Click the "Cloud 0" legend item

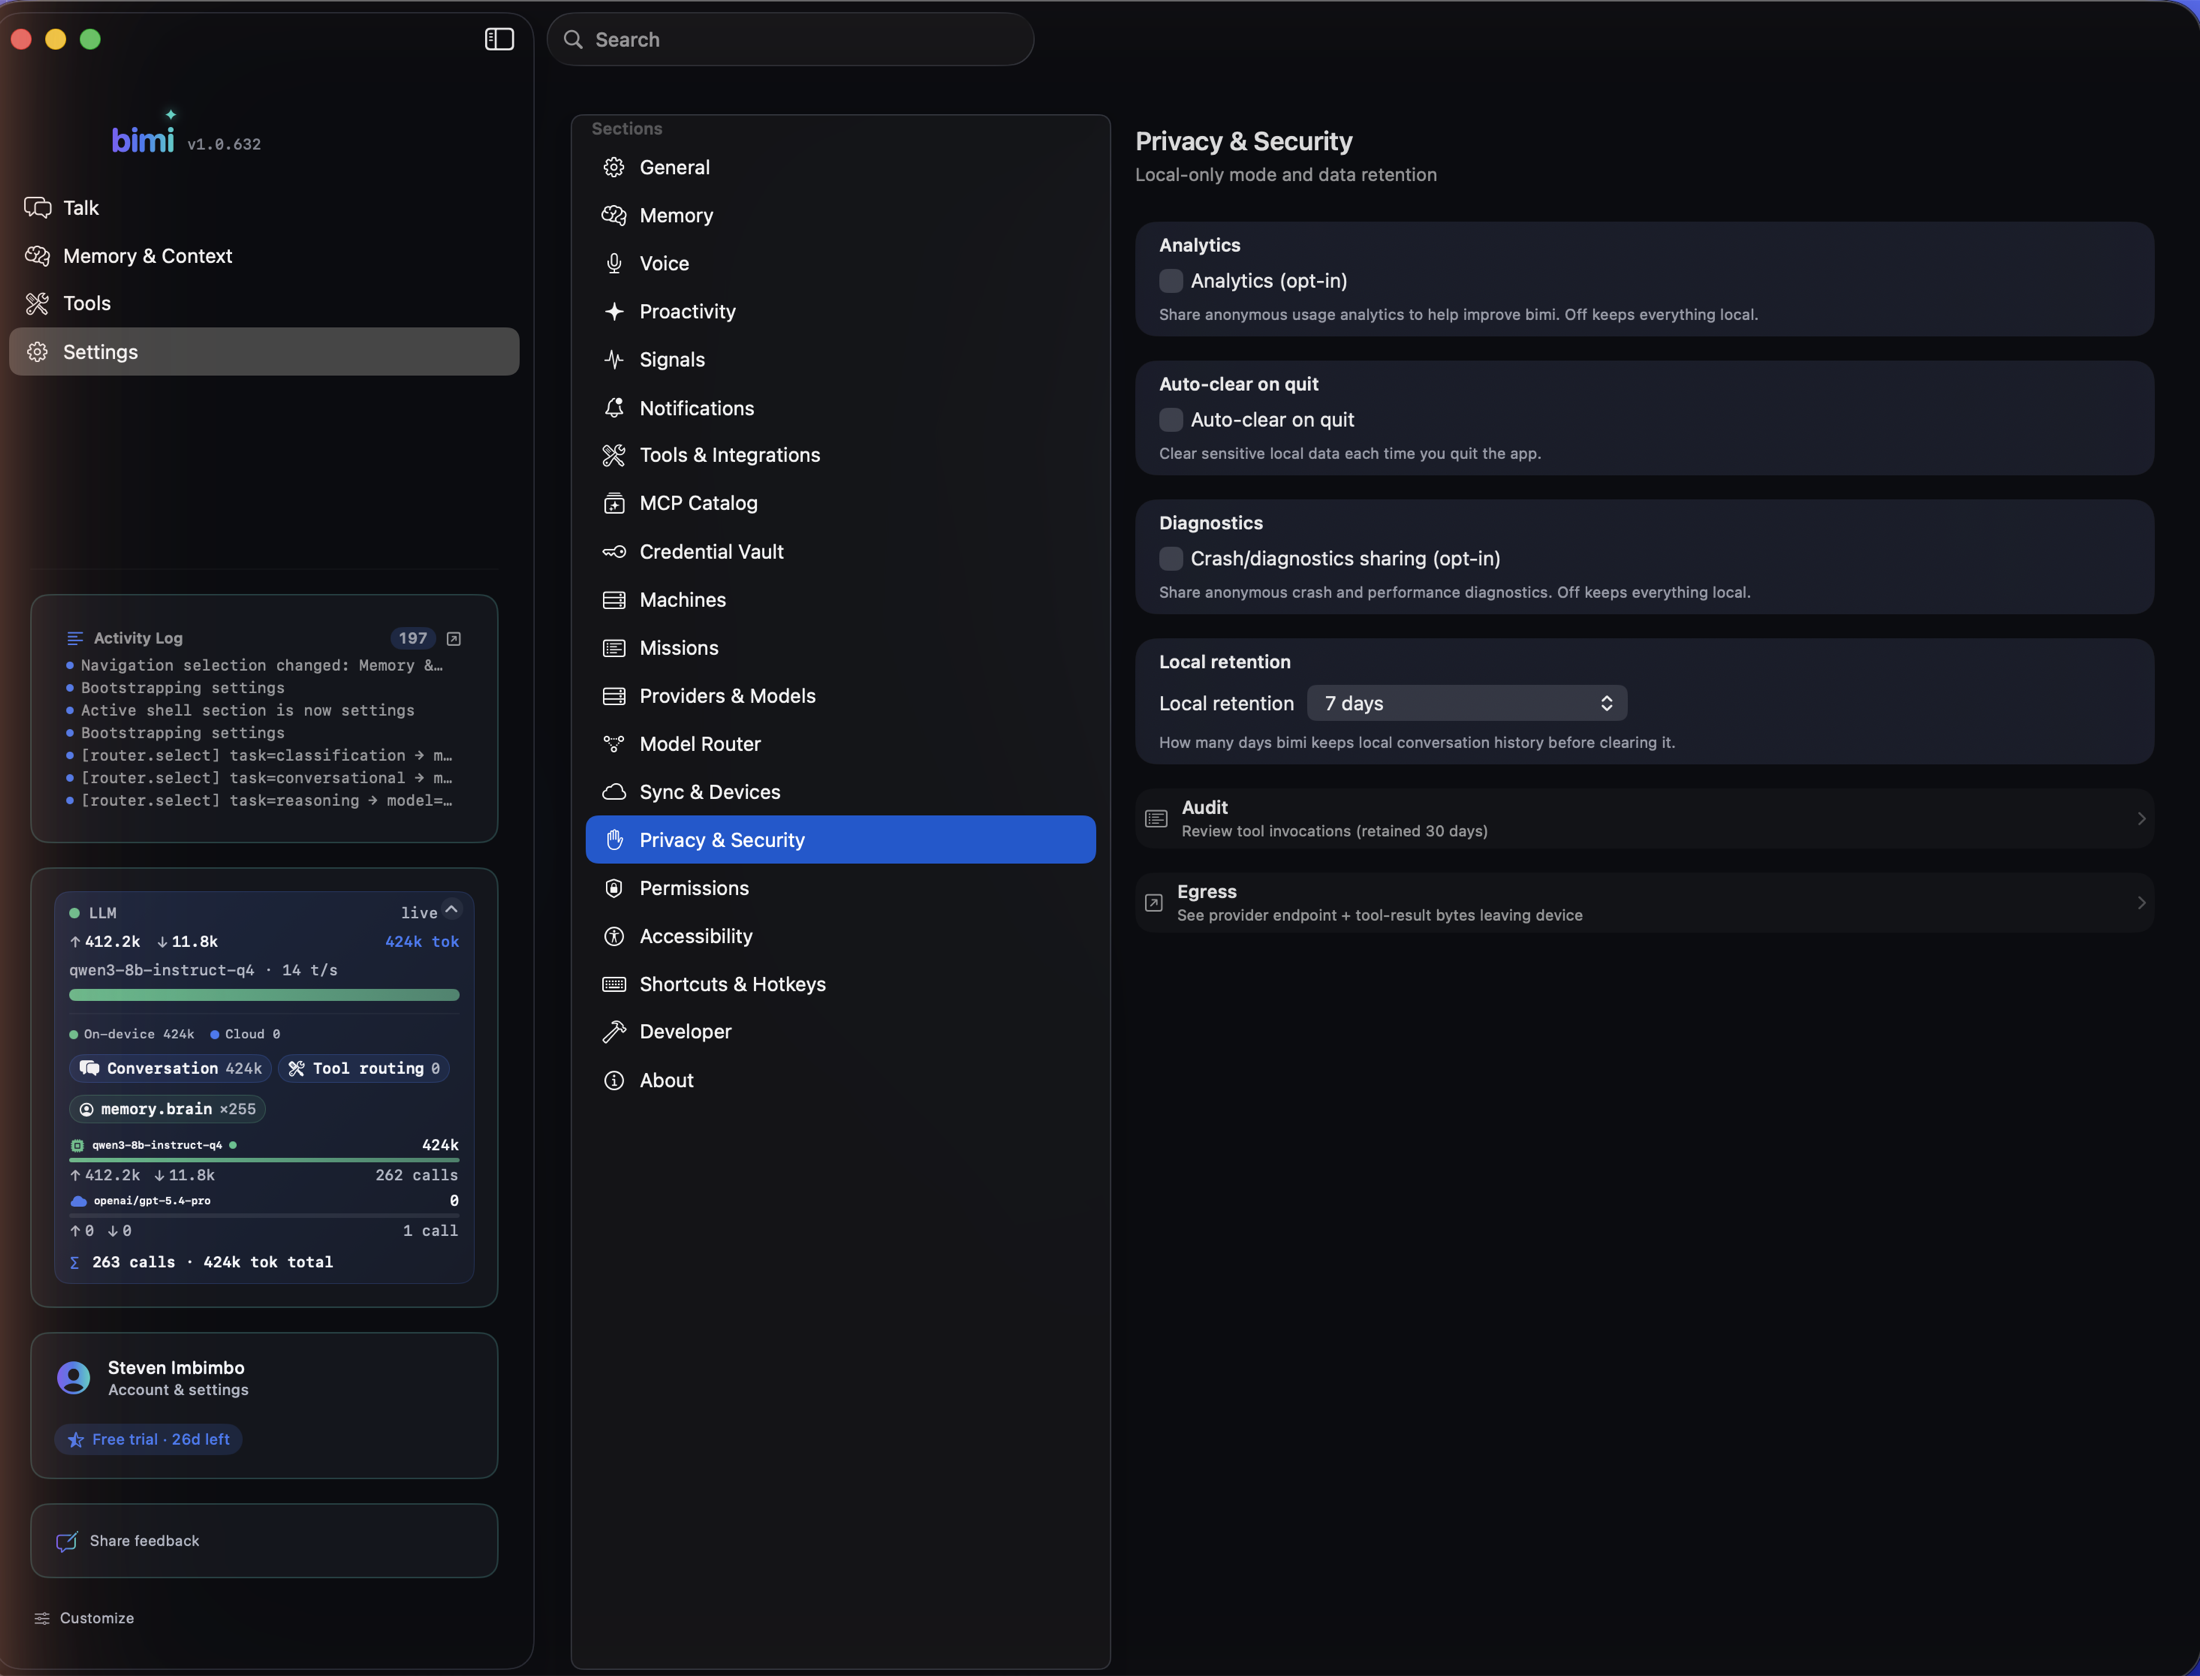point(245,1034)
